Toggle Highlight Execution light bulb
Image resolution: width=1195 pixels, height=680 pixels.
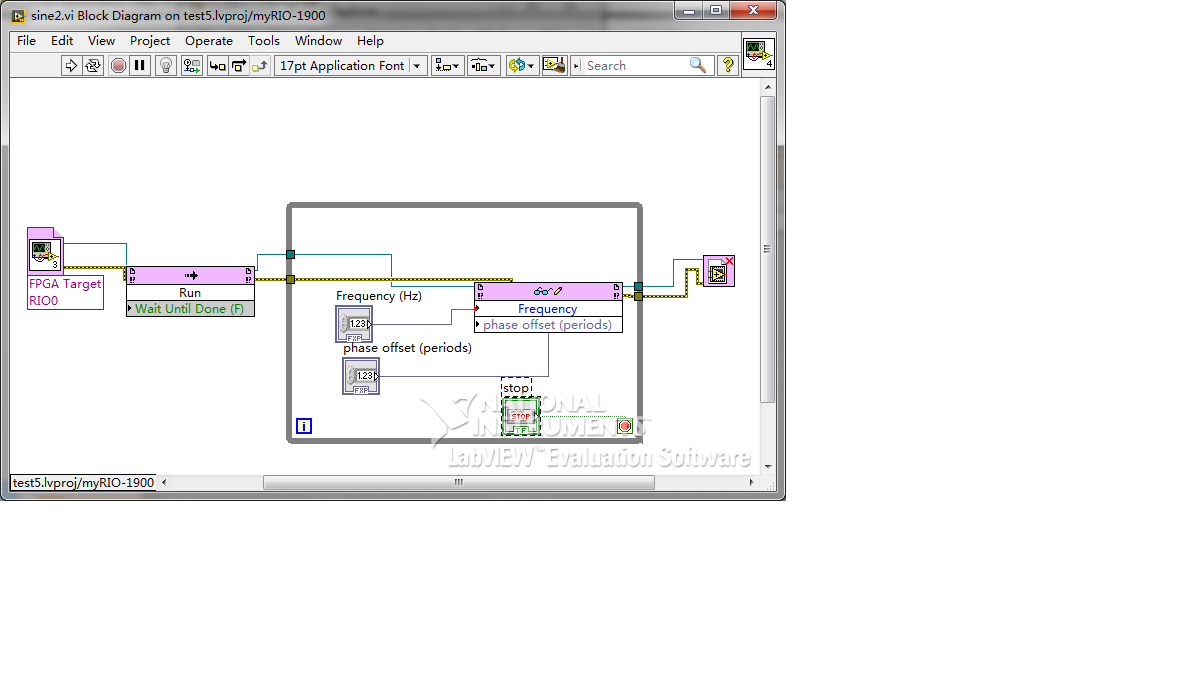point(165,66)
